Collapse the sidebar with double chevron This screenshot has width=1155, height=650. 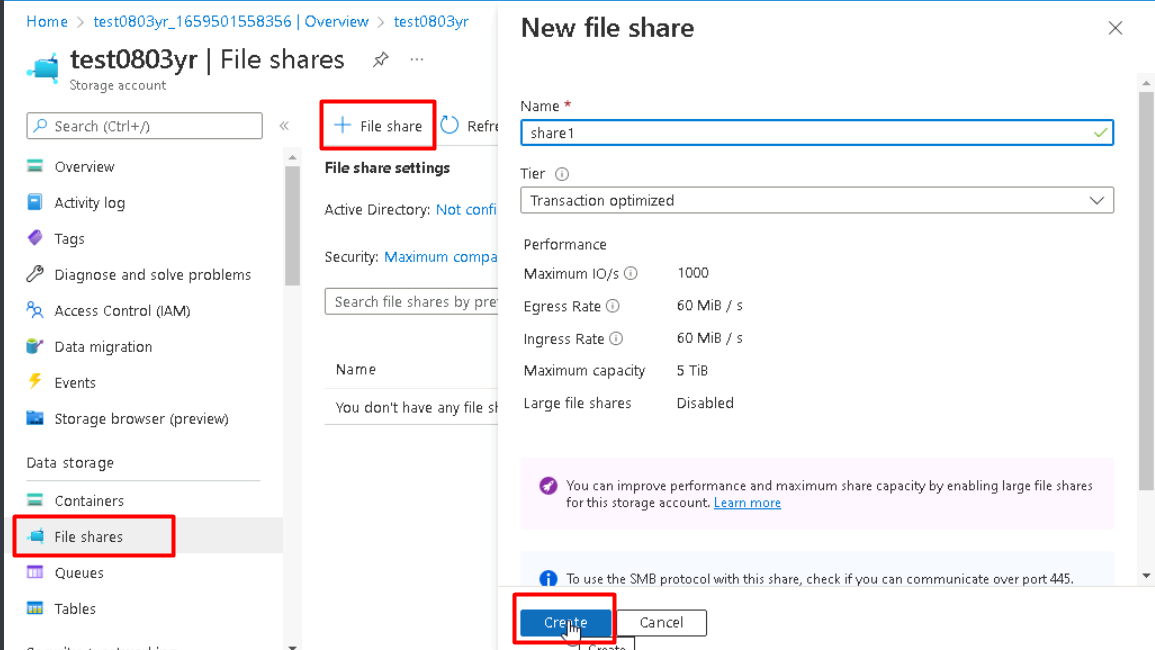pos(284,126)
